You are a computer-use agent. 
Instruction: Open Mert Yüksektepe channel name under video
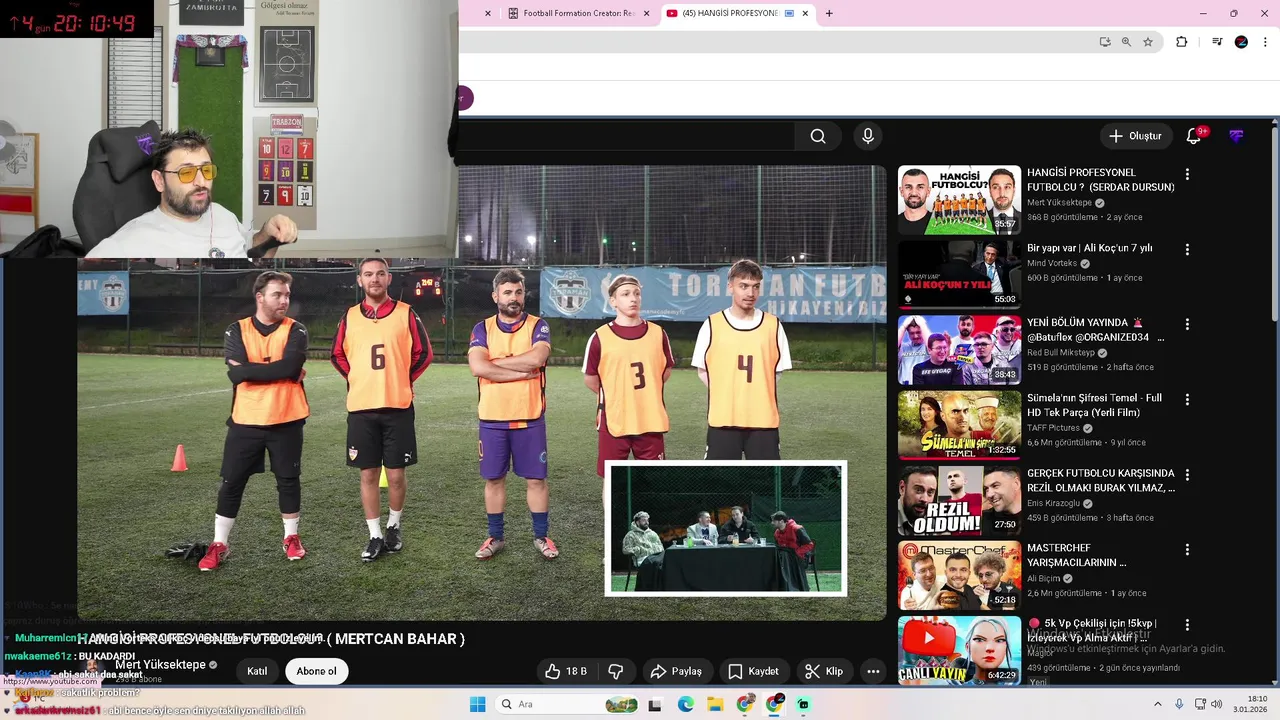coord(160,665)
